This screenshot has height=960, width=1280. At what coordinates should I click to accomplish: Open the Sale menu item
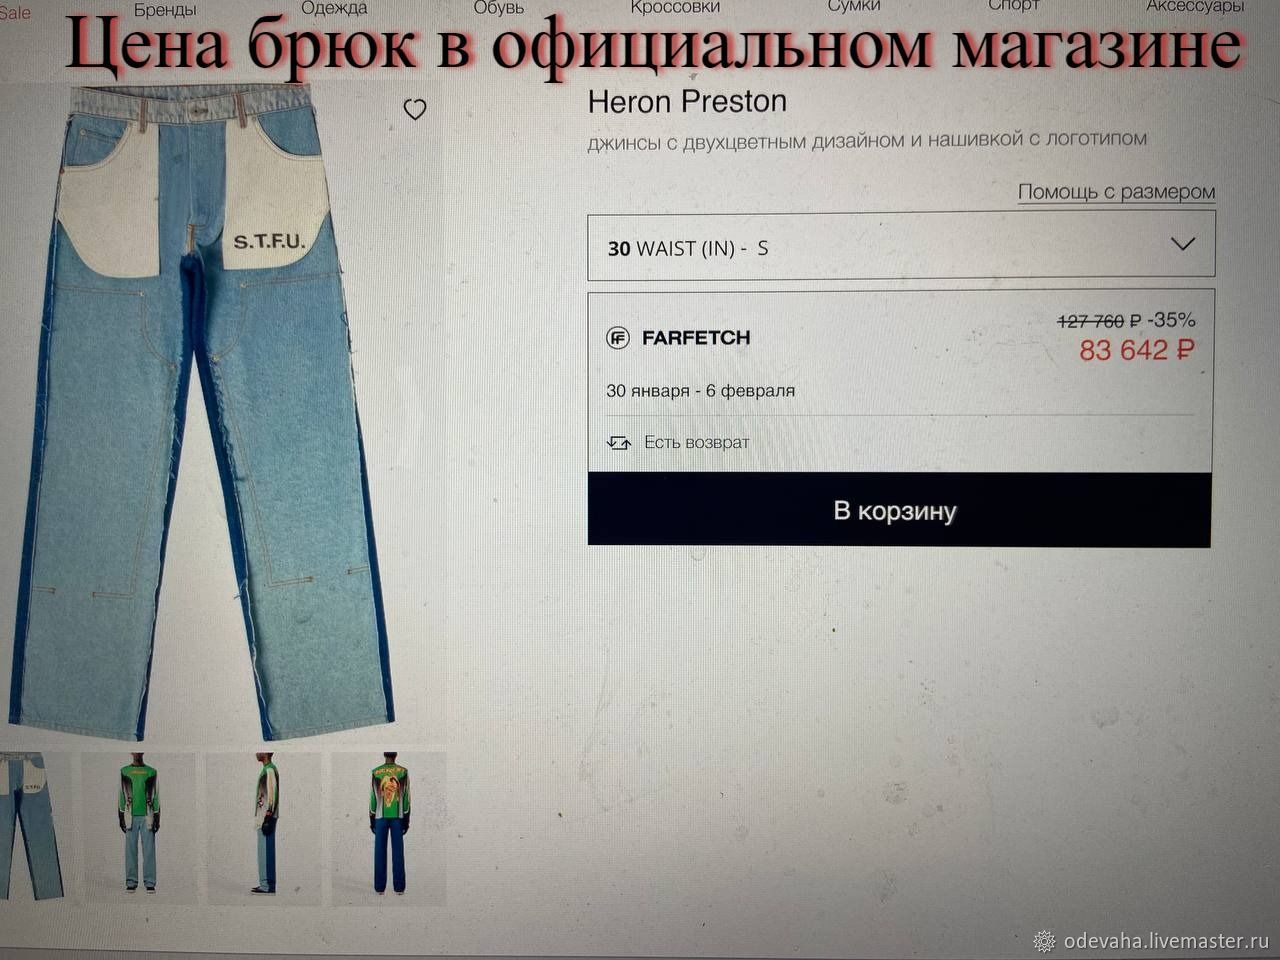tap(15, 12)
